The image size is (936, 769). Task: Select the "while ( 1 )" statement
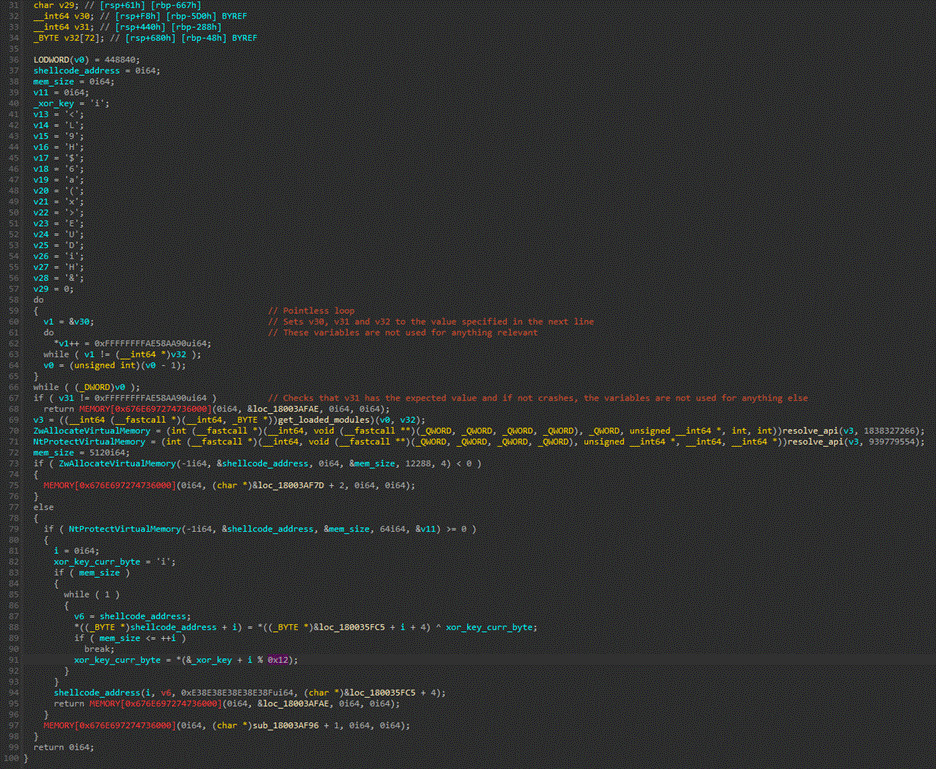[x=92, y=594]
